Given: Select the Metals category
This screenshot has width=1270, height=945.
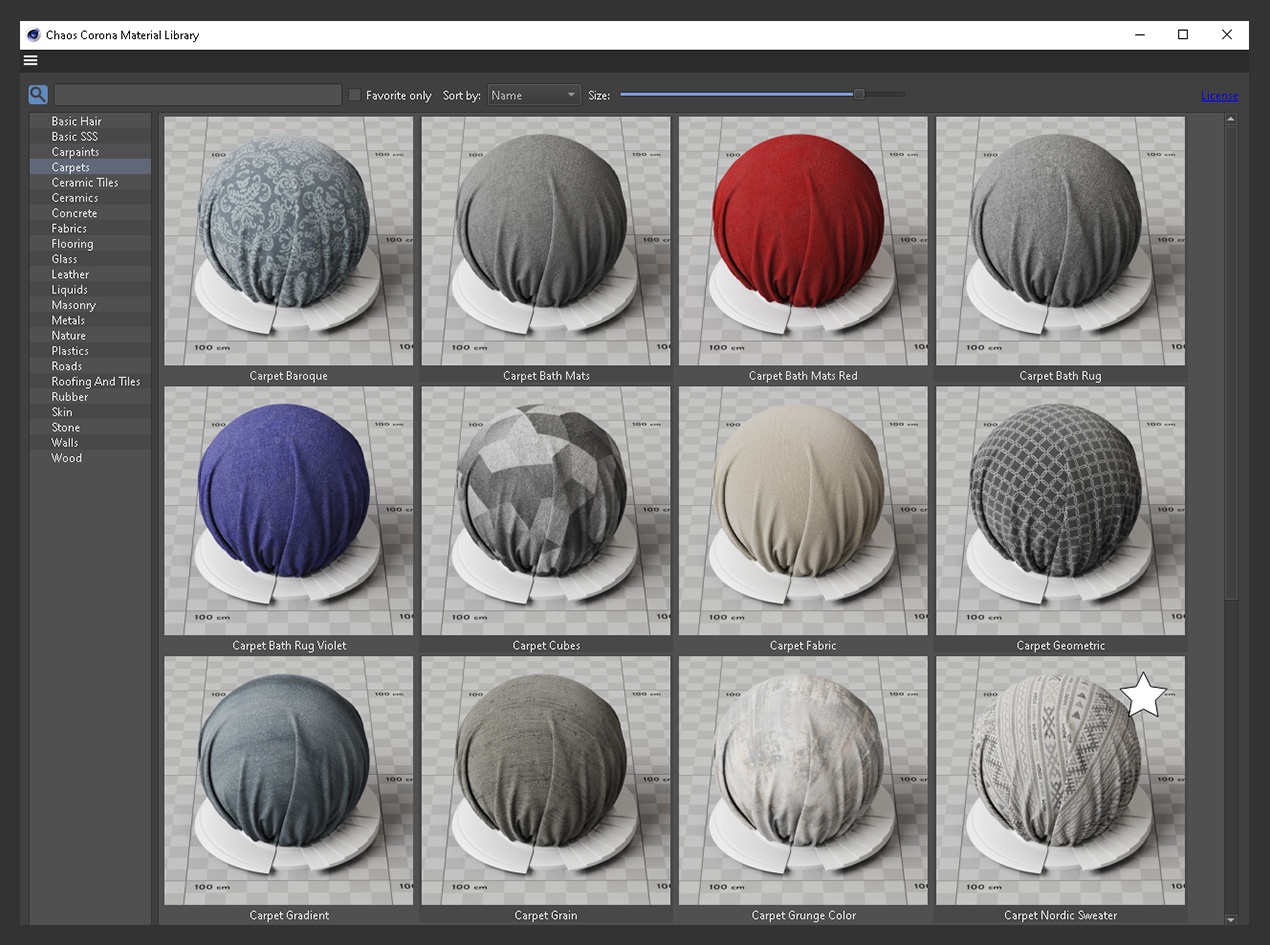Looking at the screenshot, I should click(90, 320).
